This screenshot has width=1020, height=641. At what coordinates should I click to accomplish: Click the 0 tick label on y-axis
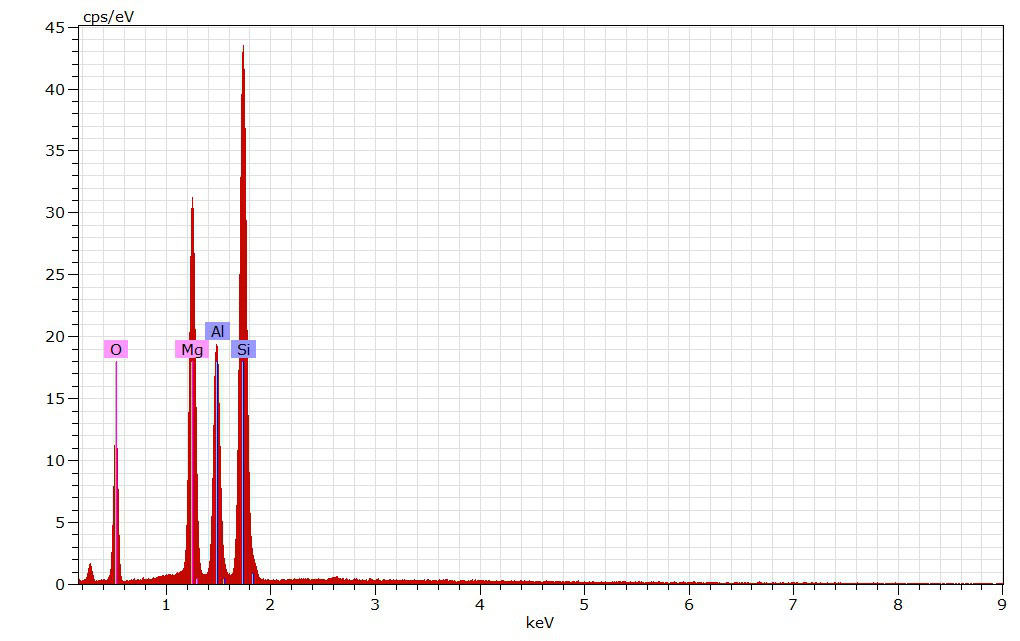pos(60,584)
